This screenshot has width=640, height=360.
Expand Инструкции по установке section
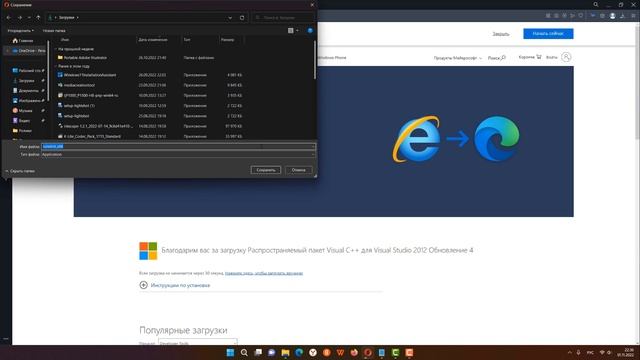(175, 285)
